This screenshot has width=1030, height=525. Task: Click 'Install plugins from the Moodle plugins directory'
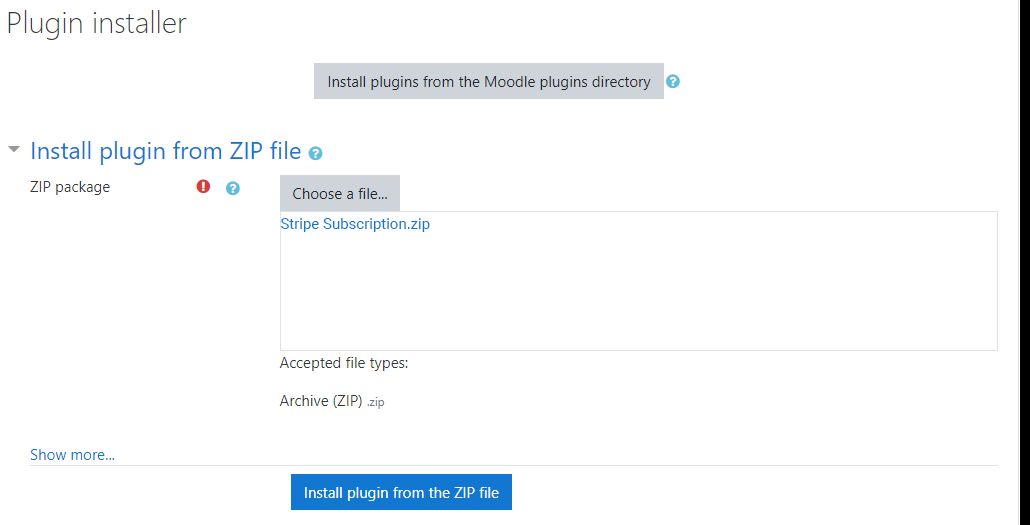[x=489, y=82]
